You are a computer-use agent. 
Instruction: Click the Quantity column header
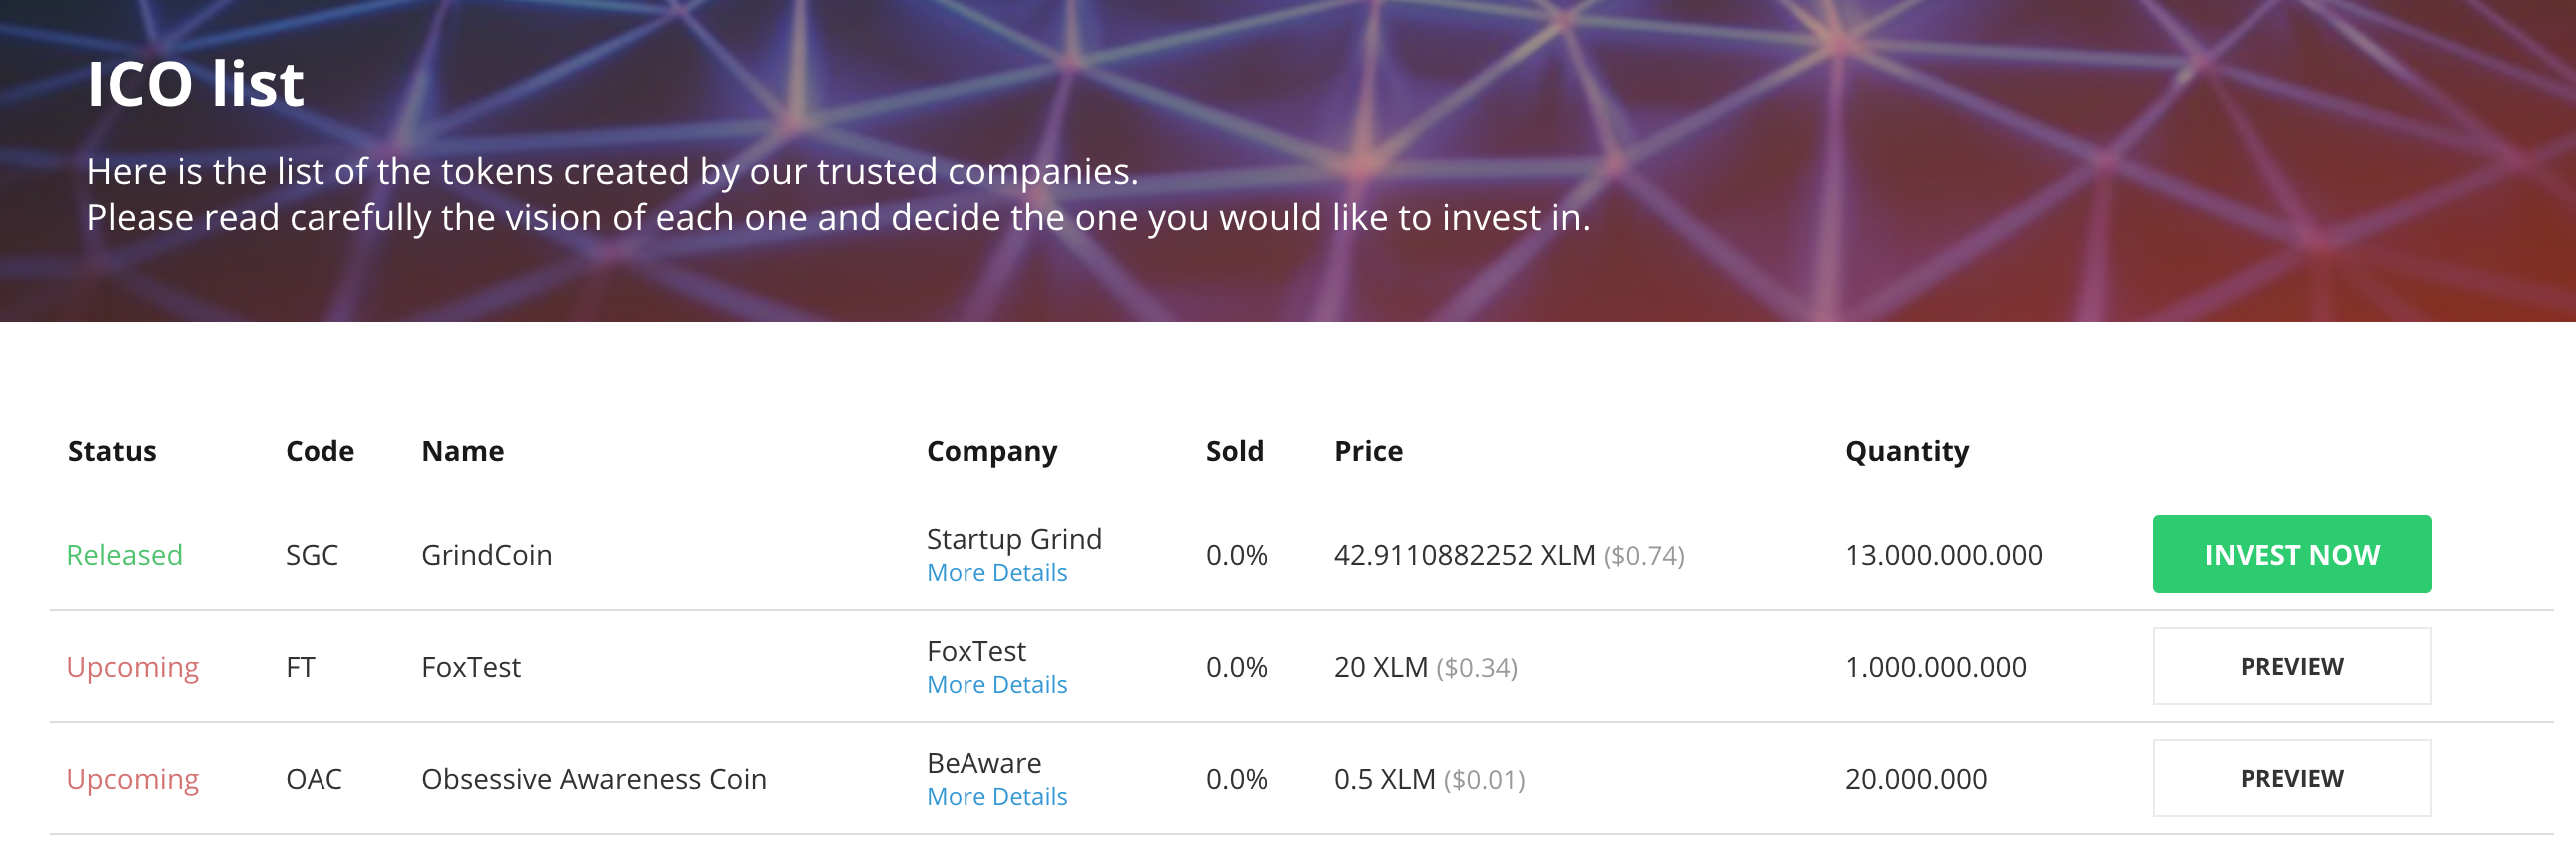coord(1907,452)
